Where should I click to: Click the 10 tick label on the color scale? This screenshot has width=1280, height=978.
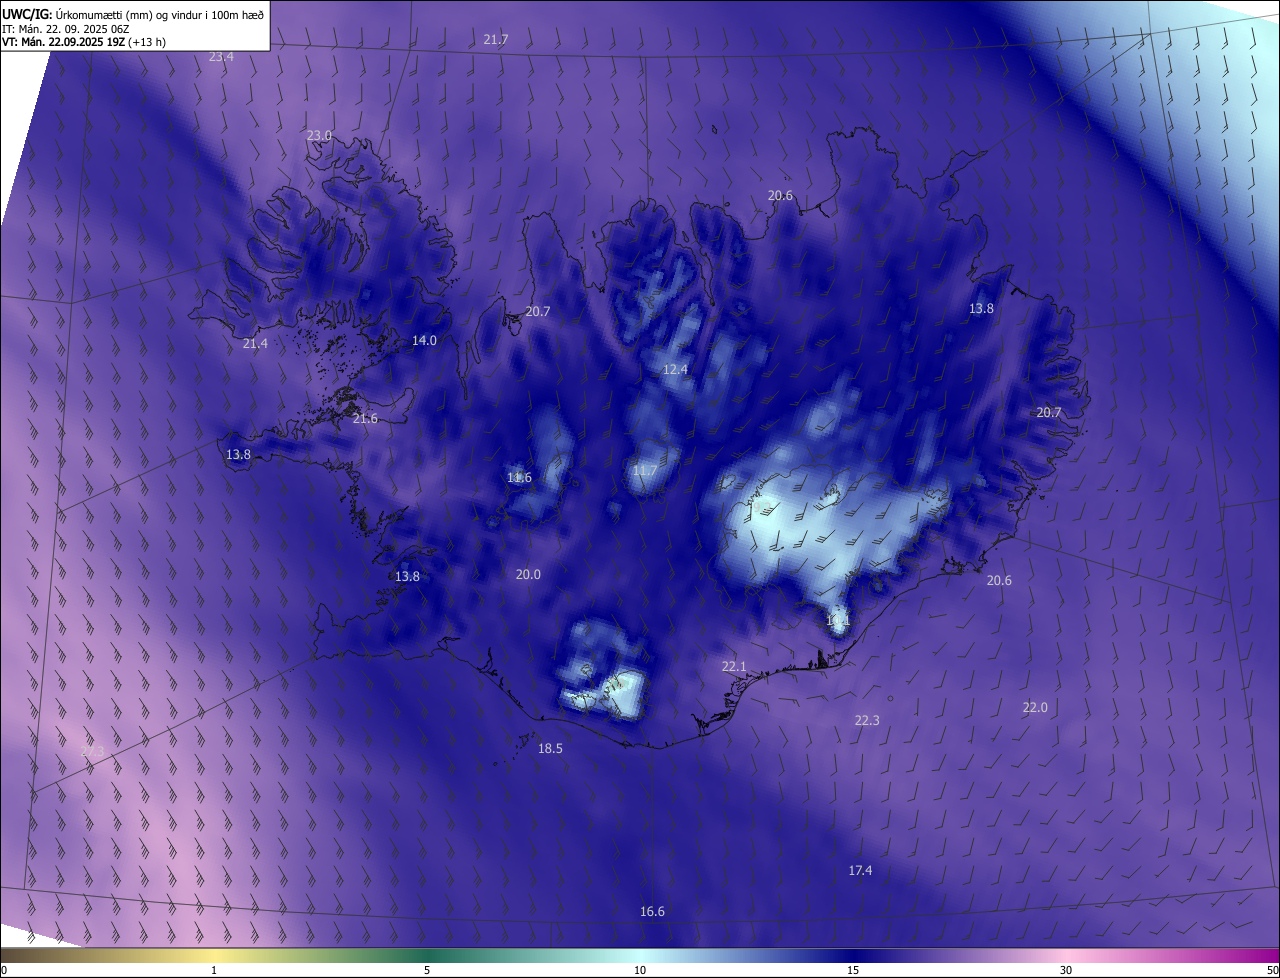pos(640,970)
